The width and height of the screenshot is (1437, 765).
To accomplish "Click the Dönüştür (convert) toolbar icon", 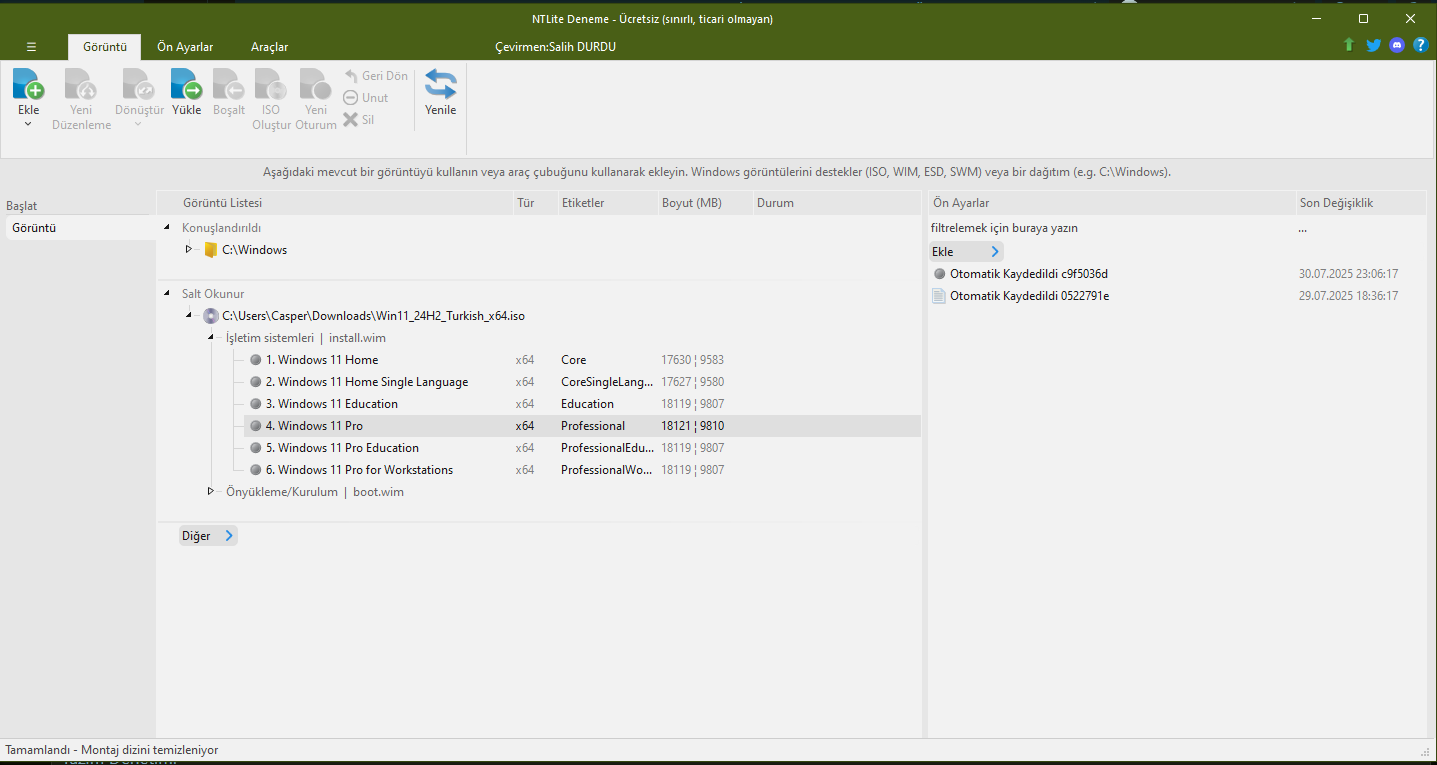I will (x=138, y=84).
